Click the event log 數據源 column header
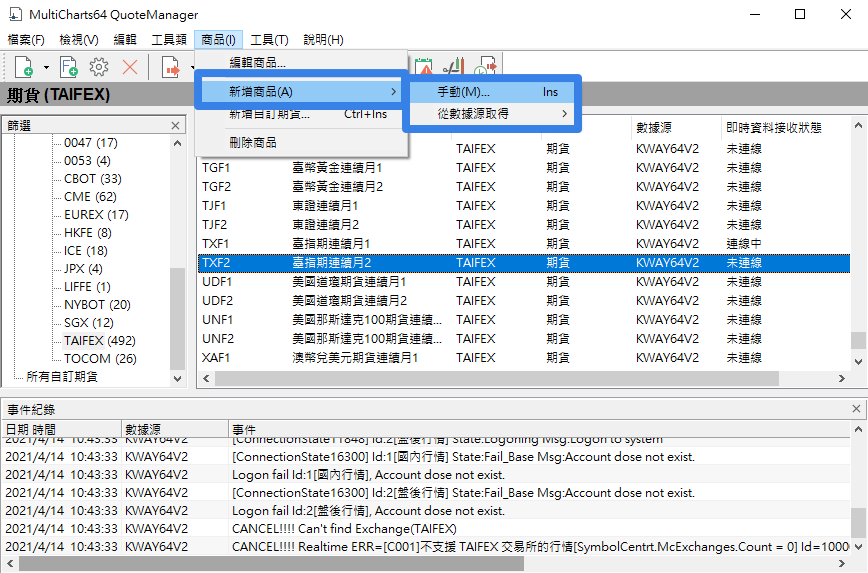This screenshot has height=573, width=868. [175, 430]
